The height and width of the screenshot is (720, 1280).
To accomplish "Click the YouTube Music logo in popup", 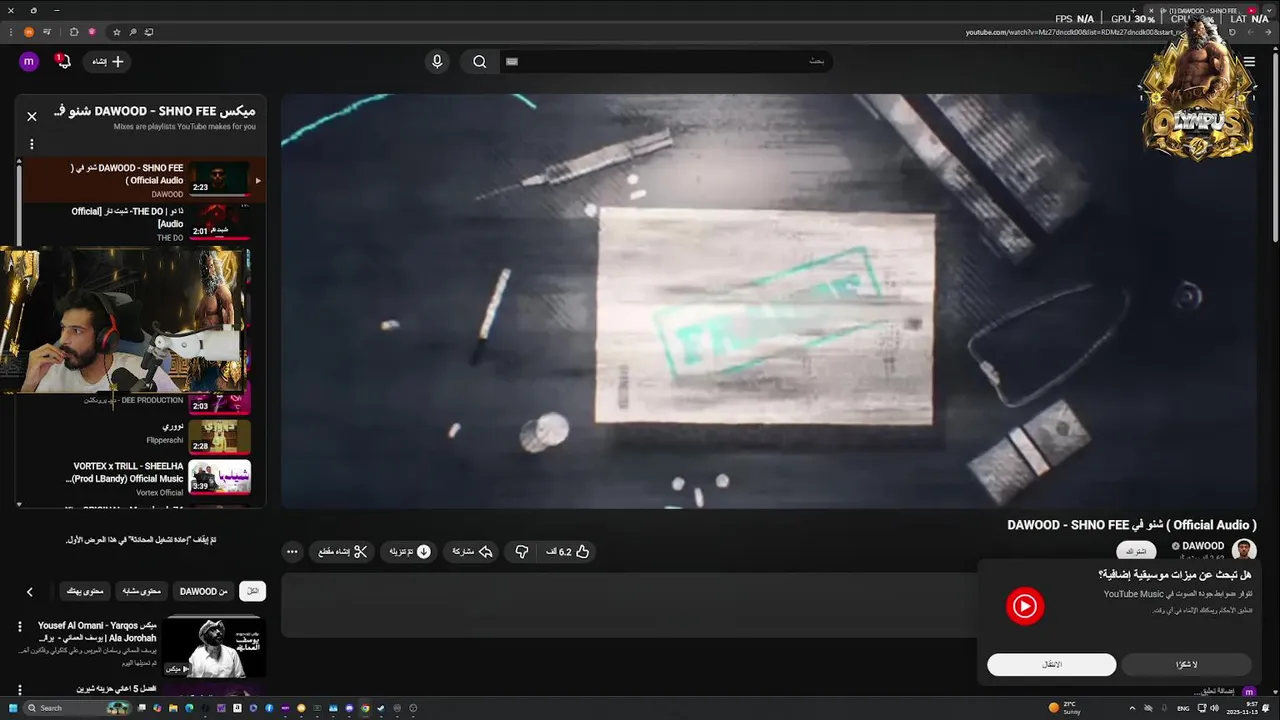I will tap(1024, 606).
